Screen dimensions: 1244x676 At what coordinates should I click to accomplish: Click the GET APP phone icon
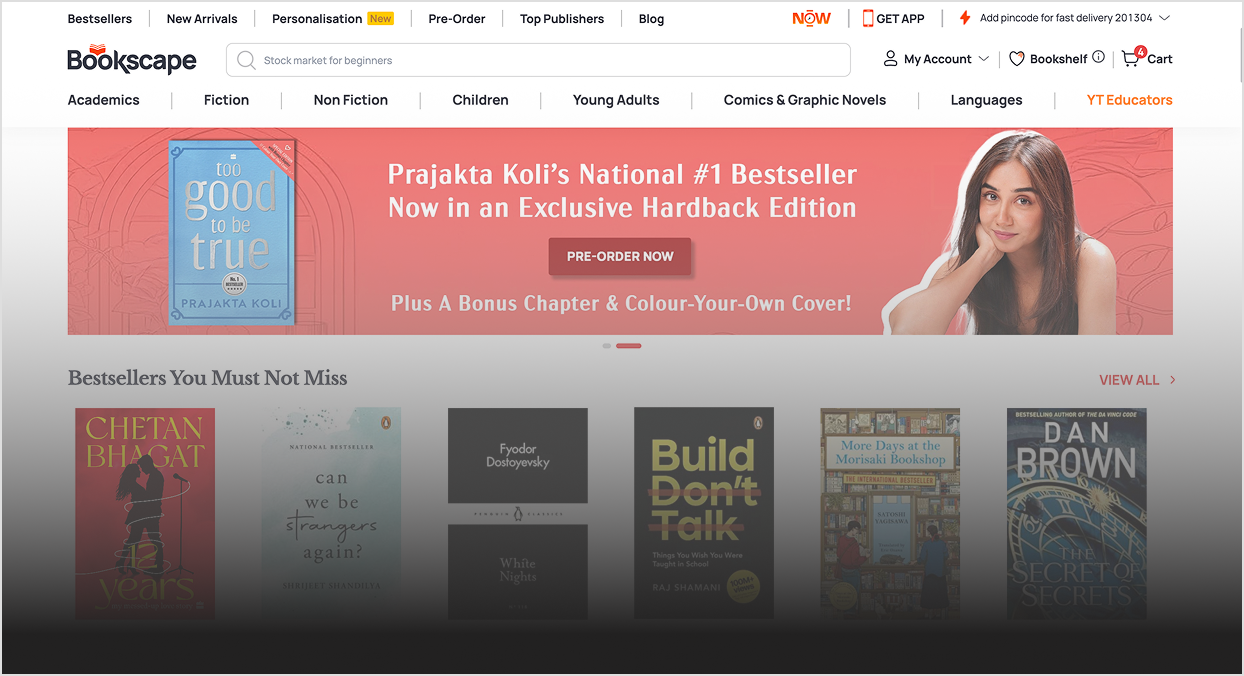point(868,18)
